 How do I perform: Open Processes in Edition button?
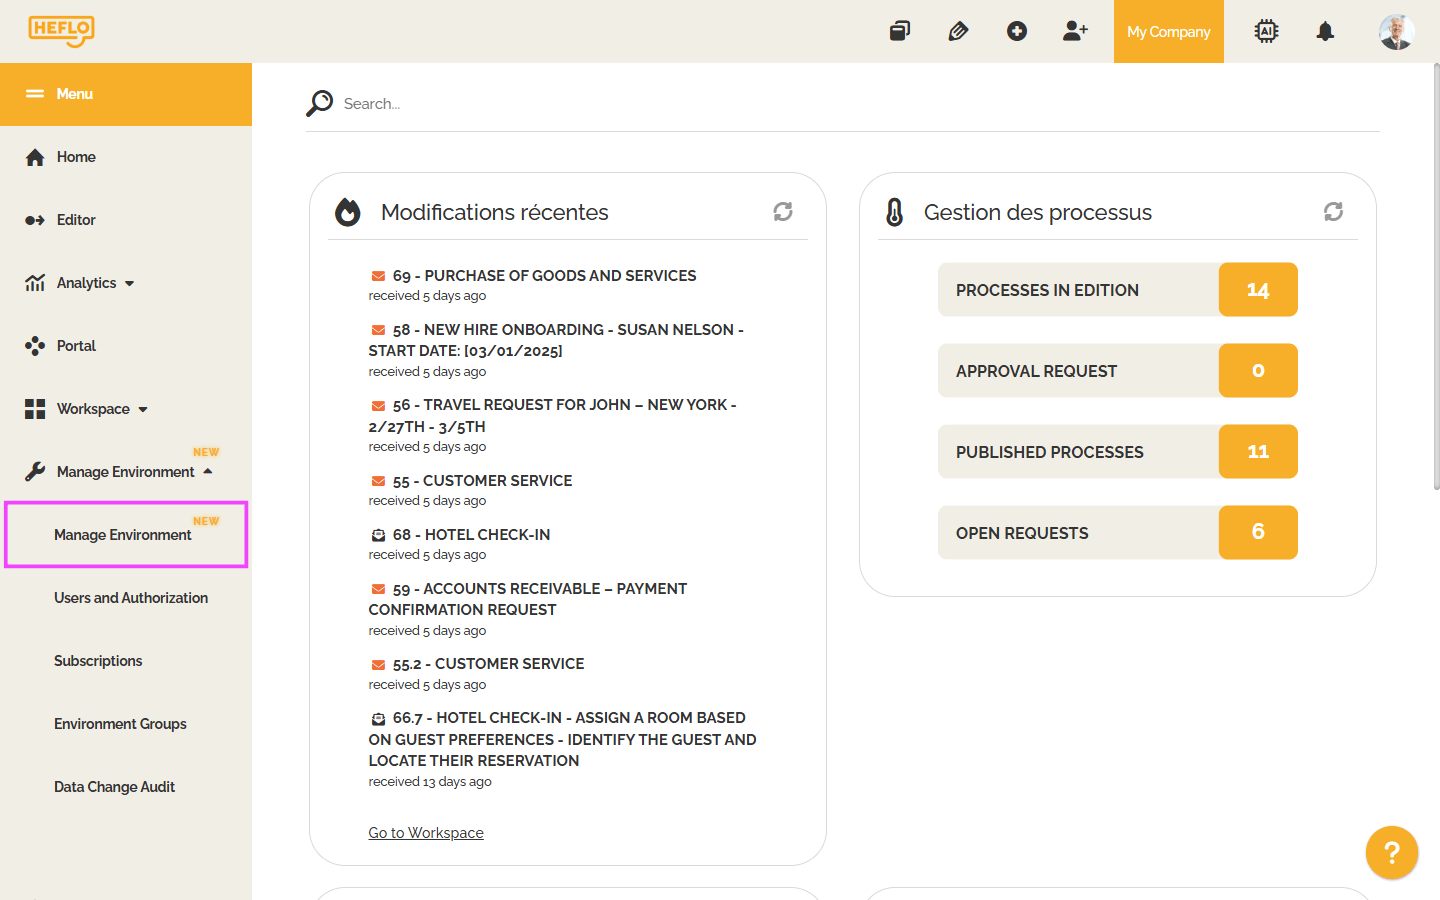point(1118,290)
